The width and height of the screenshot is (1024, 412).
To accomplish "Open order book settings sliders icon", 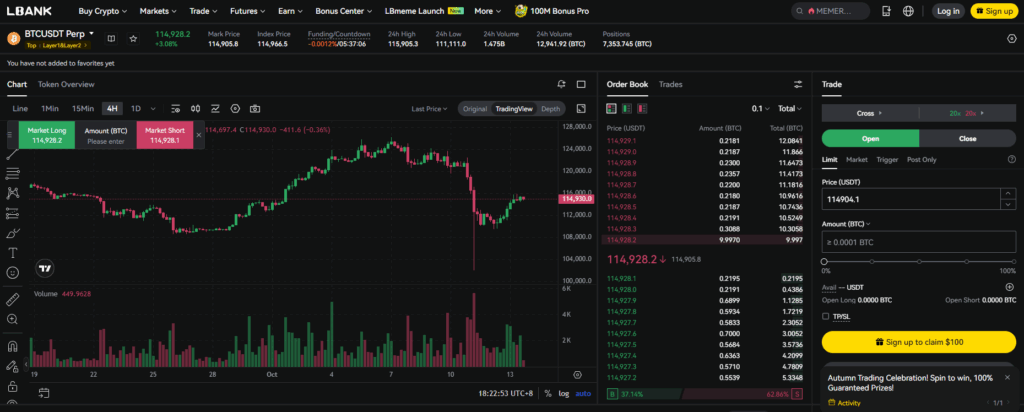I will (798, 85).
